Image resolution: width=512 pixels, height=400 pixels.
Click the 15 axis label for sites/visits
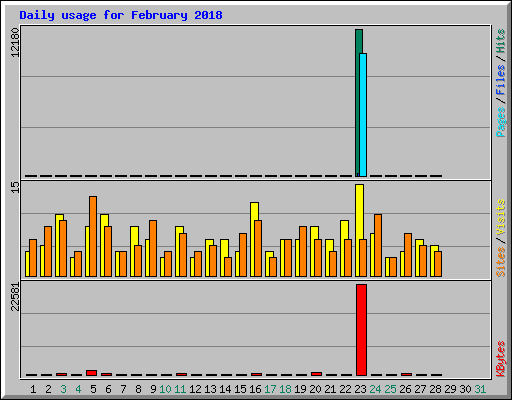(x=15, y=187)
